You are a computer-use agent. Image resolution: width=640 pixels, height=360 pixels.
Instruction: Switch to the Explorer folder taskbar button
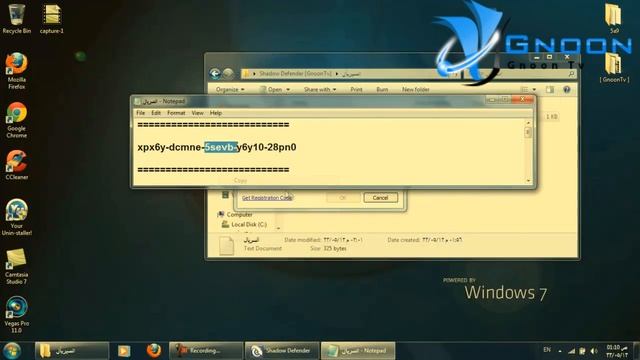point(72,351)
